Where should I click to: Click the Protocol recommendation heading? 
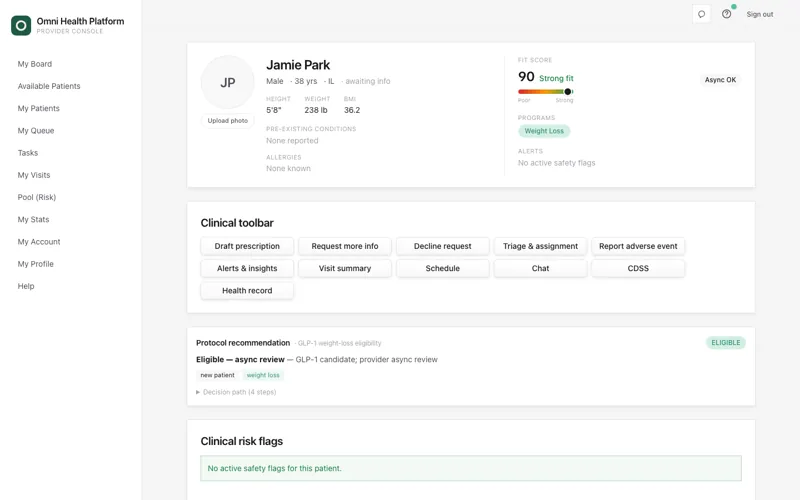click(243, 343)
